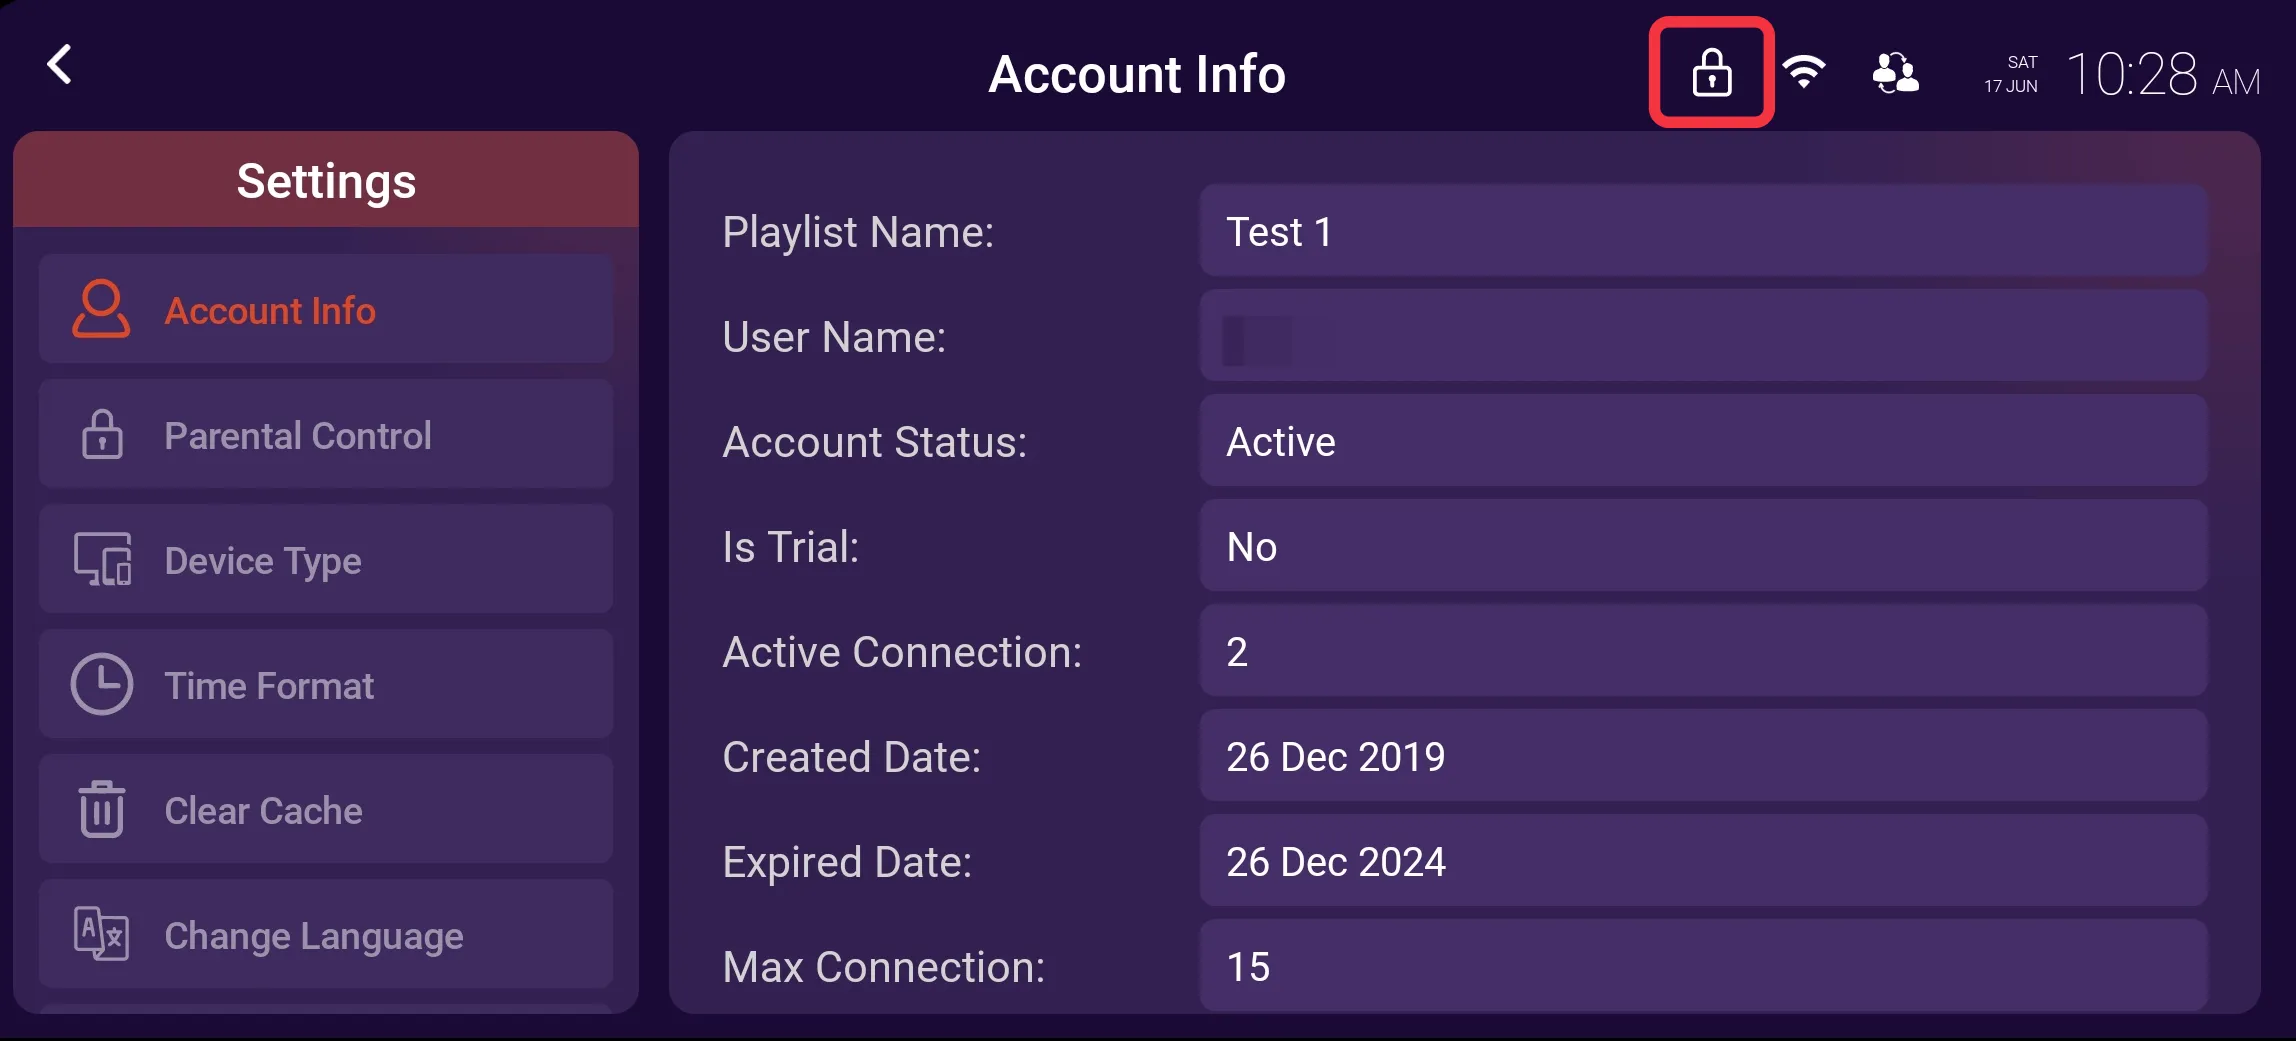This screenshot has width=2296, height=1041.
Task: Tap the Parental Control padlock icon
Action: pos(102,434)
